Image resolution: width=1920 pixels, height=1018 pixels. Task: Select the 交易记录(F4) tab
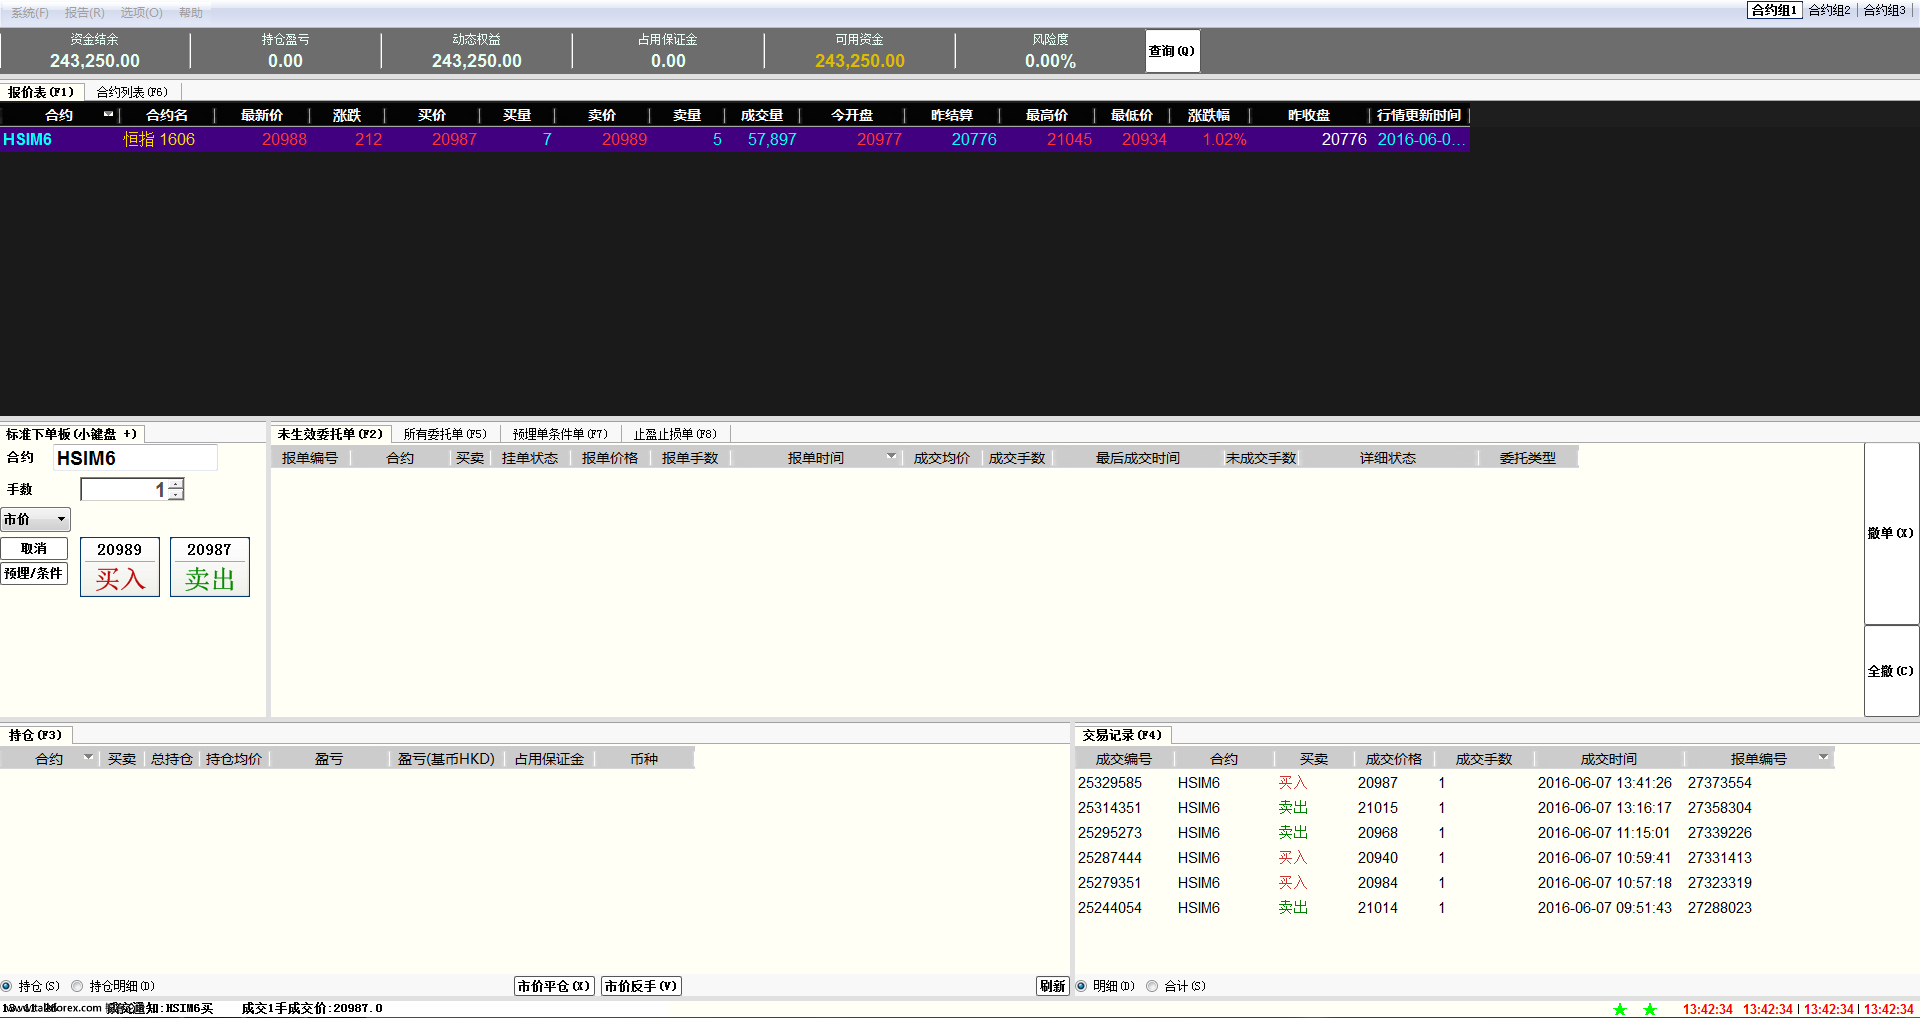1122,735
